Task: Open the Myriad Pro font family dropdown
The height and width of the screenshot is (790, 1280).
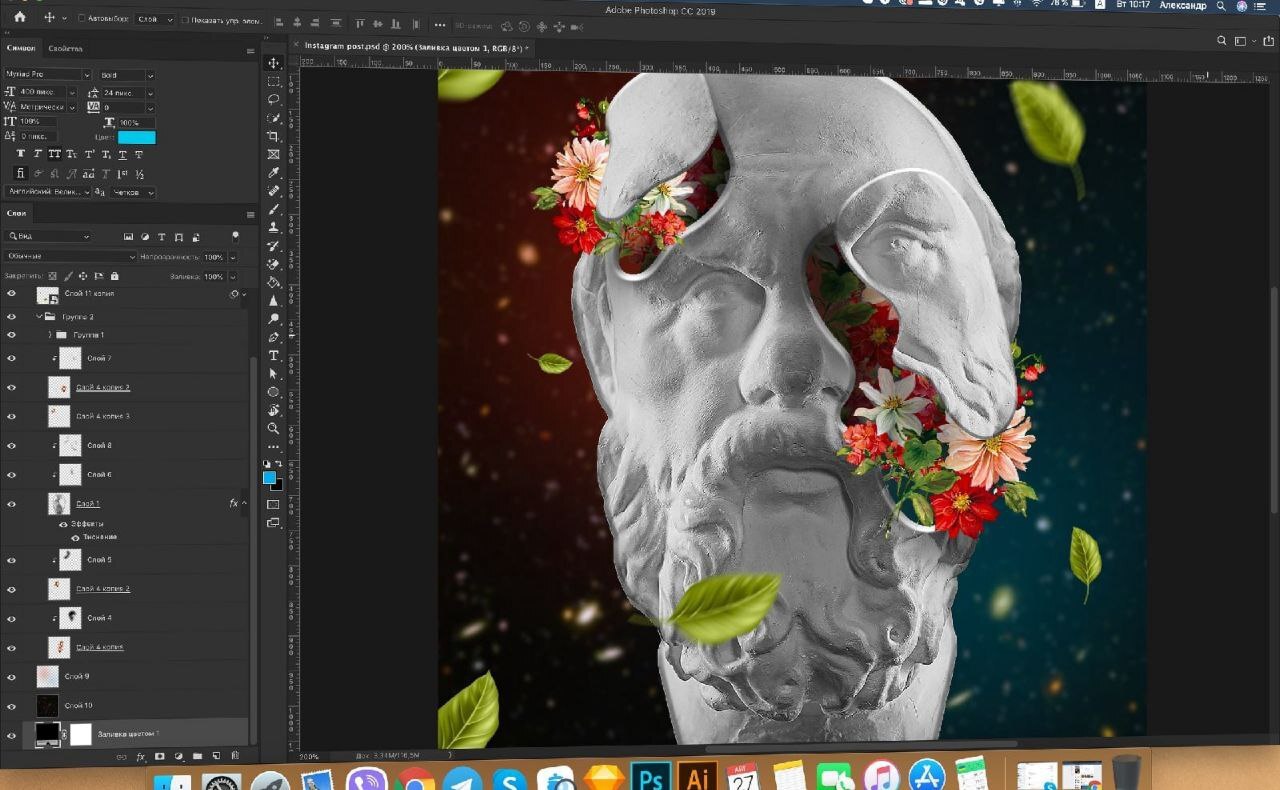Action: (48, 75)
